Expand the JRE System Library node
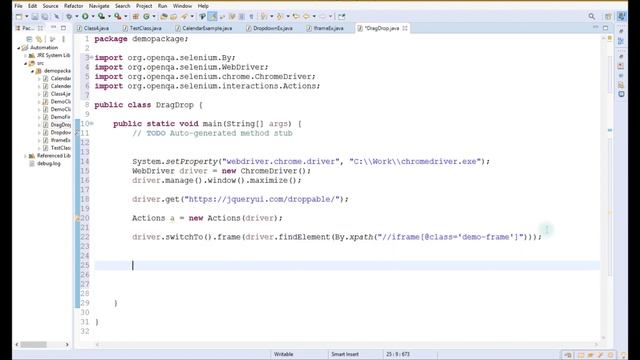Screen dimensions: 640x360 [x=25, y=56]
